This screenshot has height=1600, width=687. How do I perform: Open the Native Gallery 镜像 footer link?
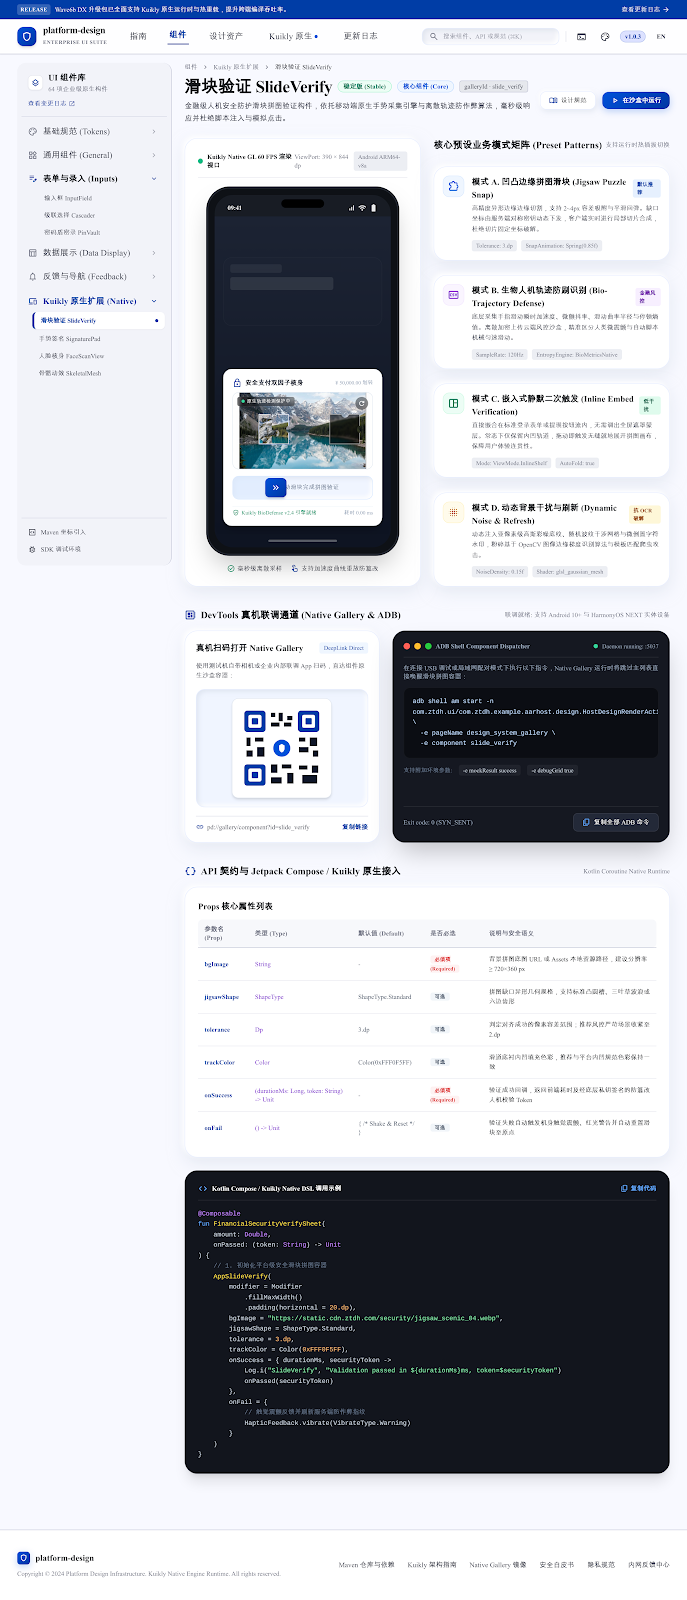pyautogui.click(x=498, y=1564)
